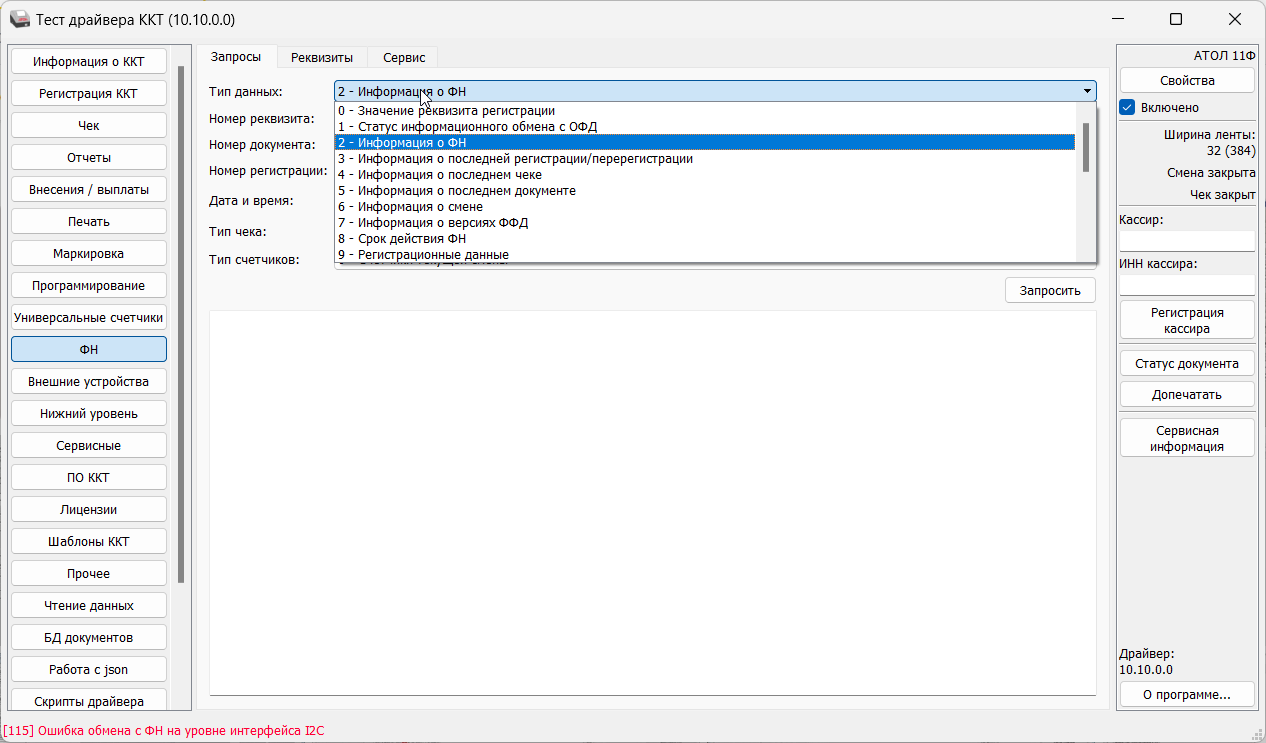The height and width of the screenshot is (743, 1266).
Task: Click the printer app icon in title bar
Action: click(x=20, y=20)
